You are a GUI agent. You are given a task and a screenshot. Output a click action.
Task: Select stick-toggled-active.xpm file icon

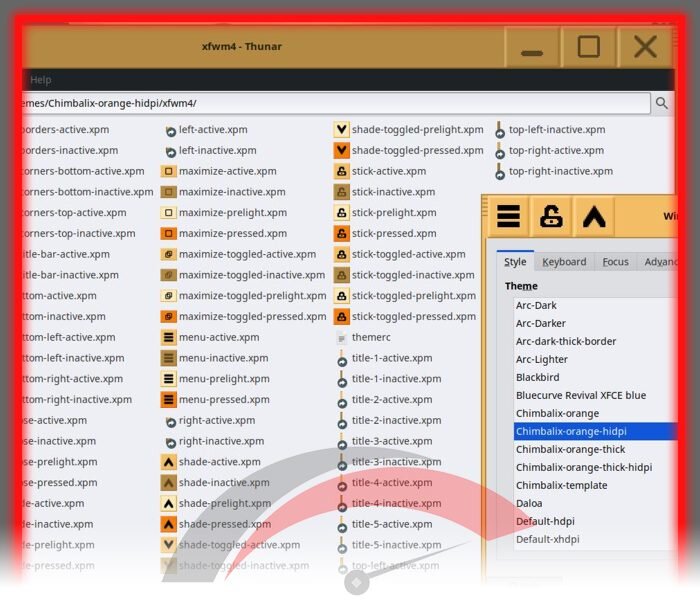tap(342, 254)
